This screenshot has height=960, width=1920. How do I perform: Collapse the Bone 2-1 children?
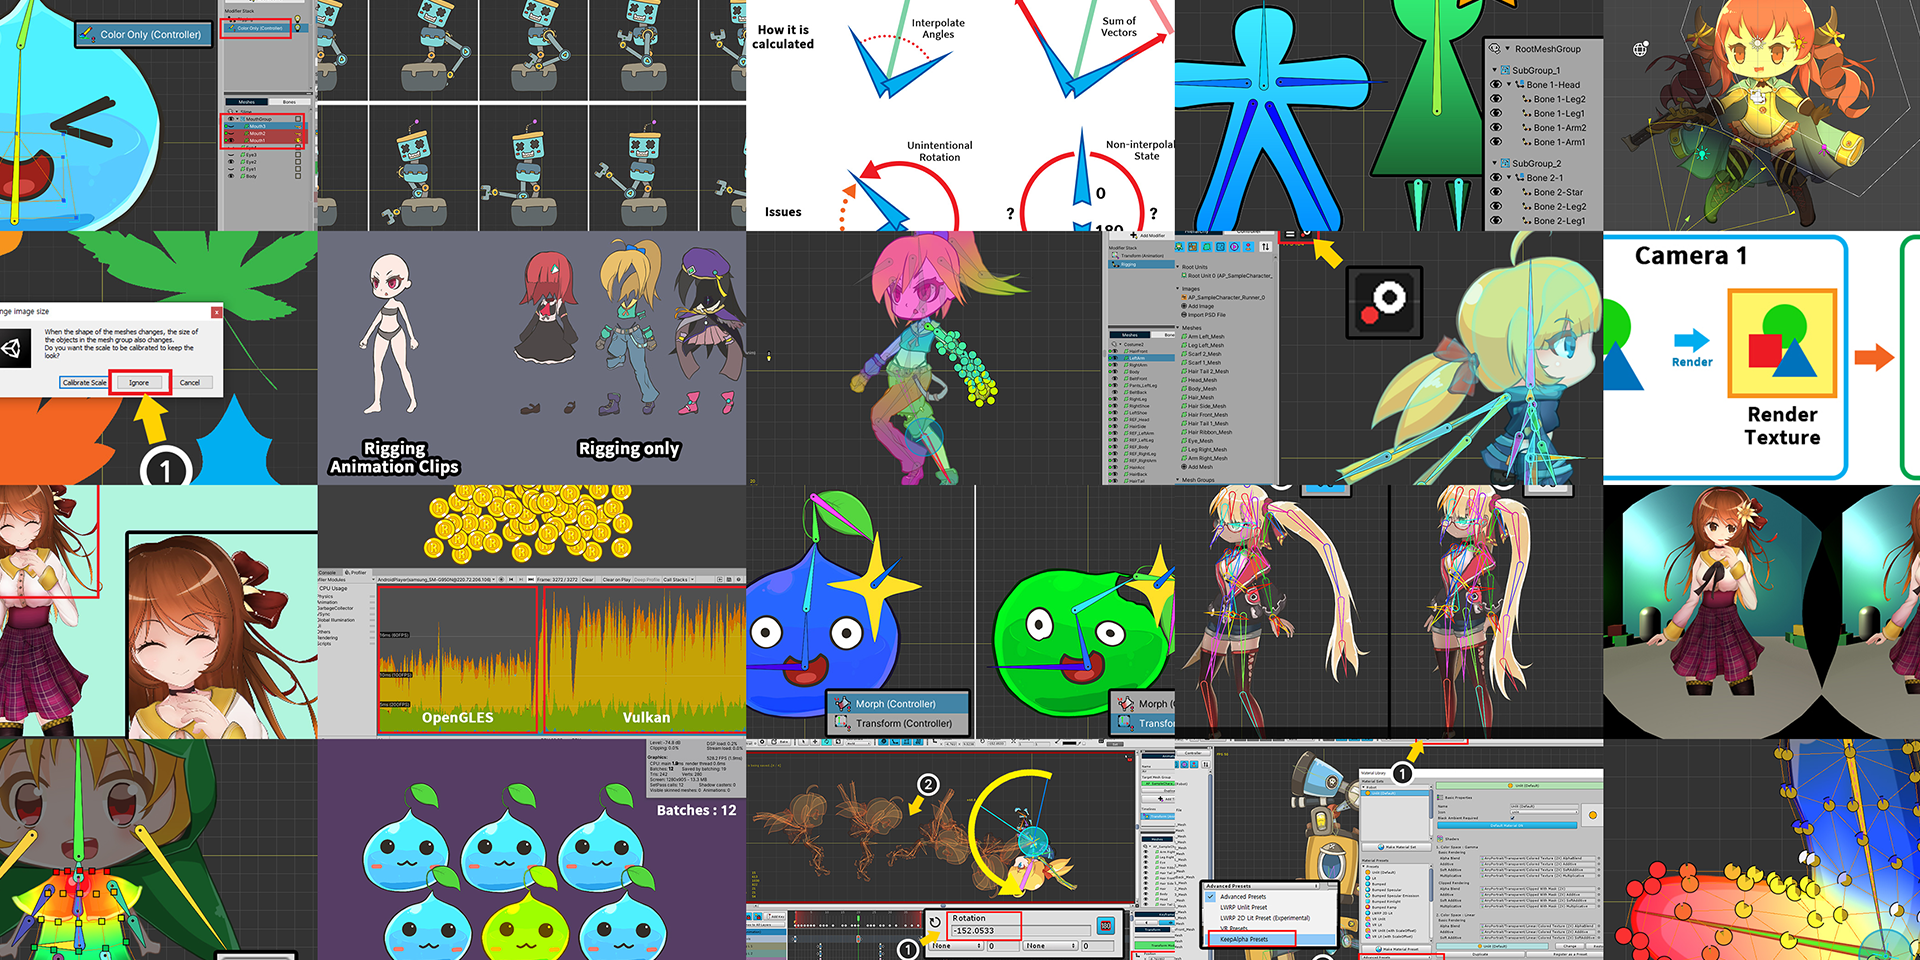coord(1509,178)
